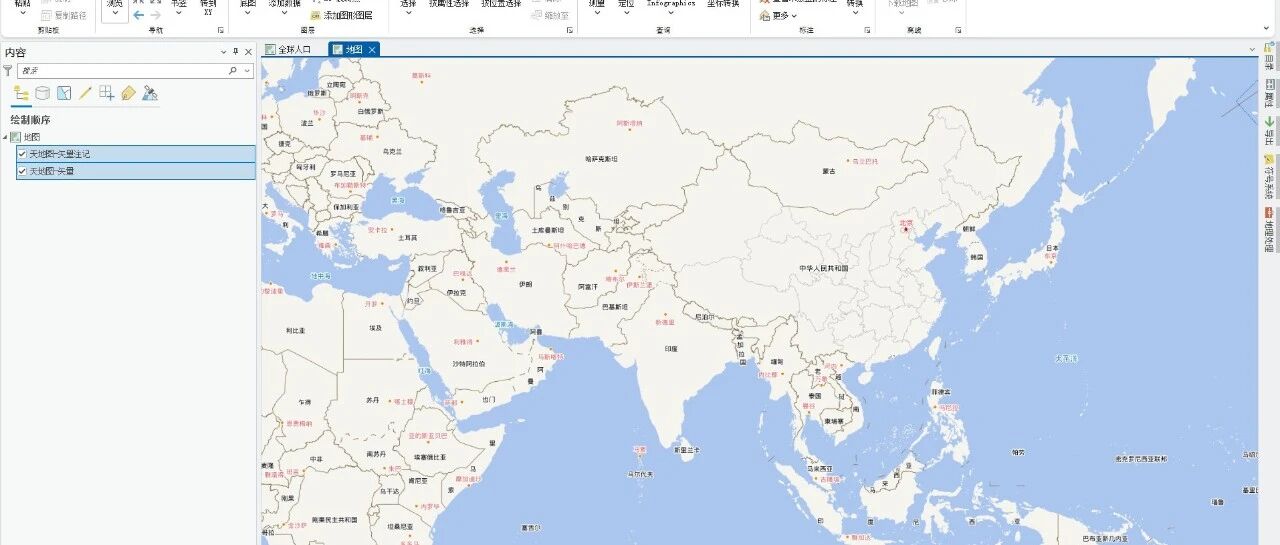Expand the 更多 dropdown in labeling group
The image size is (1280, 545).
779,15
